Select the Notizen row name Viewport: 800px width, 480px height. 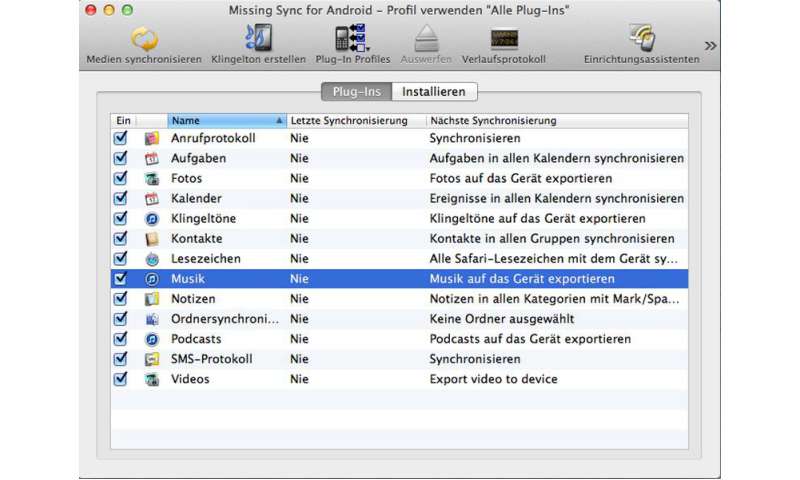tap(193, 299)
